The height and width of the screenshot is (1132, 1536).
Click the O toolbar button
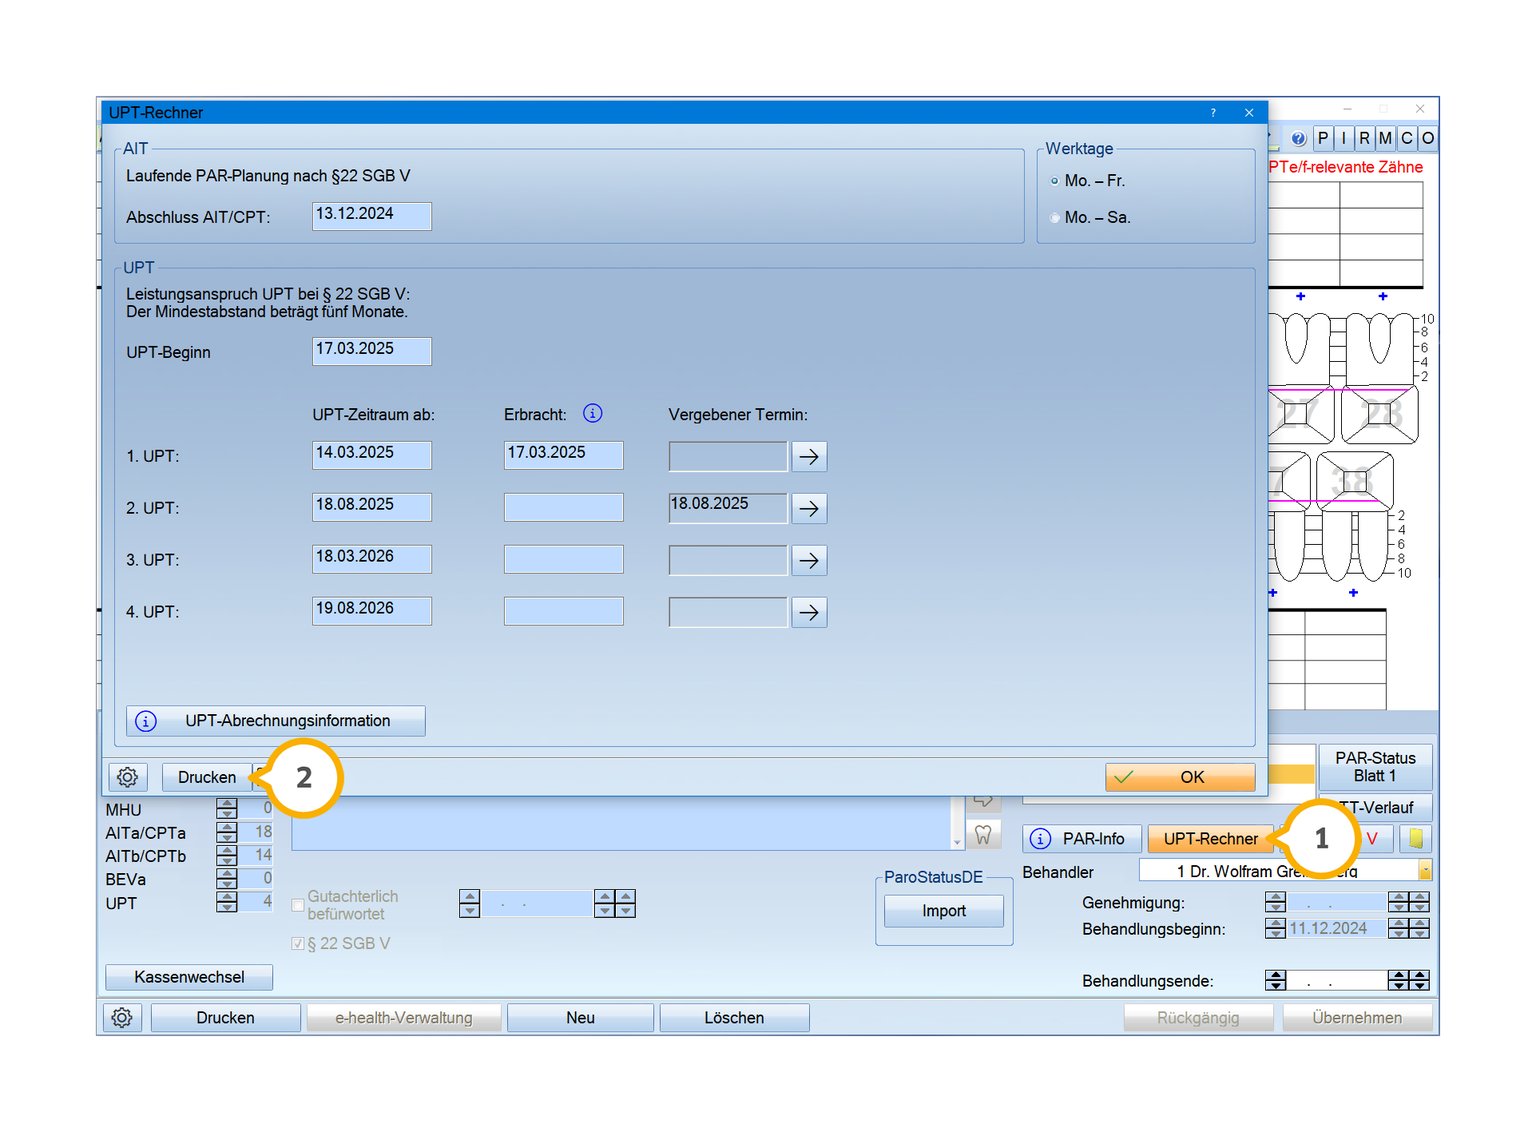[x=1428, y=138]
